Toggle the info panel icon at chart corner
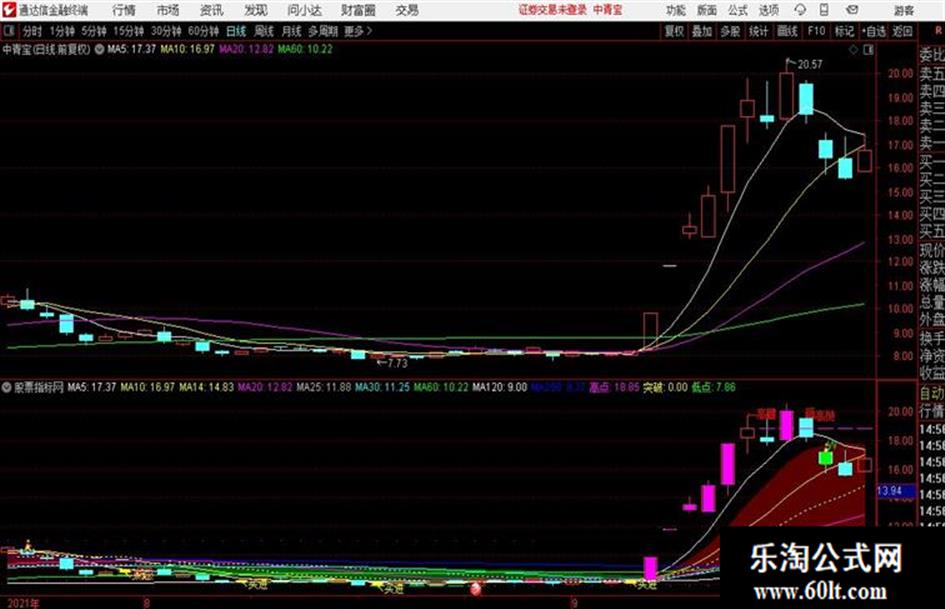 [x=868, y=50]
